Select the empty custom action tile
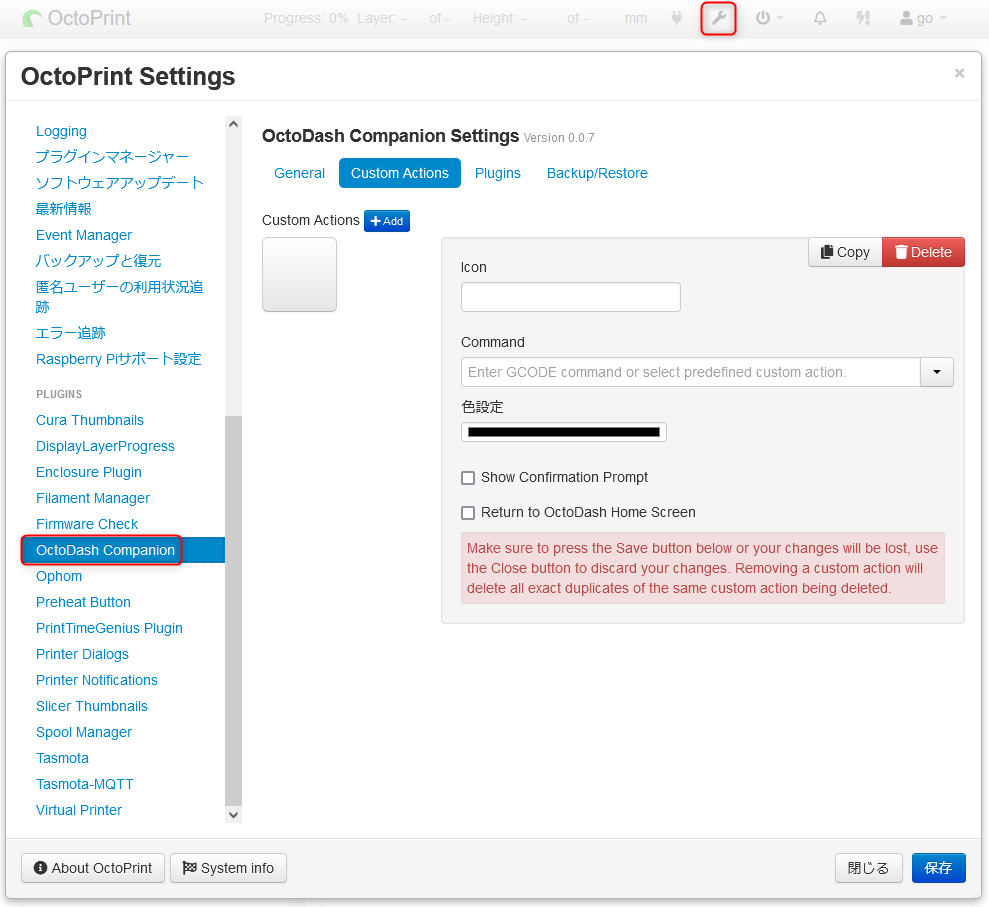 point(299,274)
